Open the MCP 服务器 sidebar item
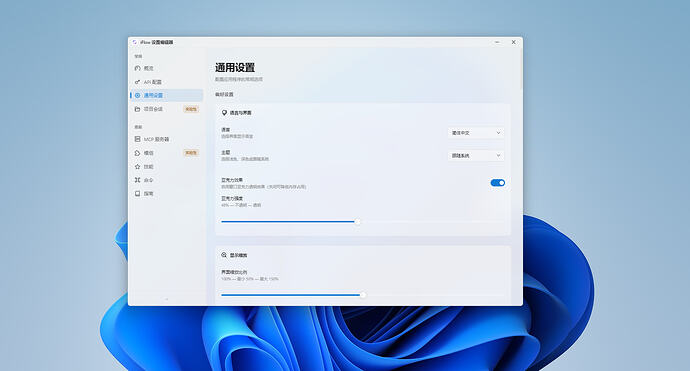This screenshot has width=690, height=371. 167,139
